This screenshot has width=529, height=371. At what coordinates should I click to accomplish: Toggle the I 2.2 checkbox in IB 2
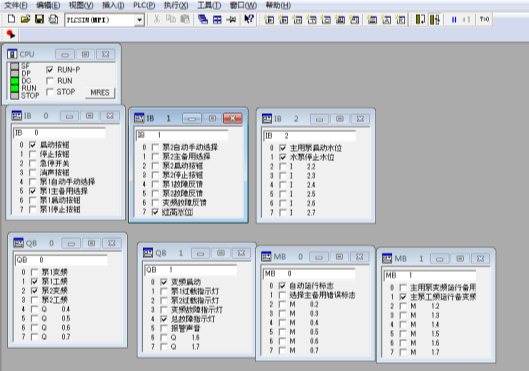(283, 166)
